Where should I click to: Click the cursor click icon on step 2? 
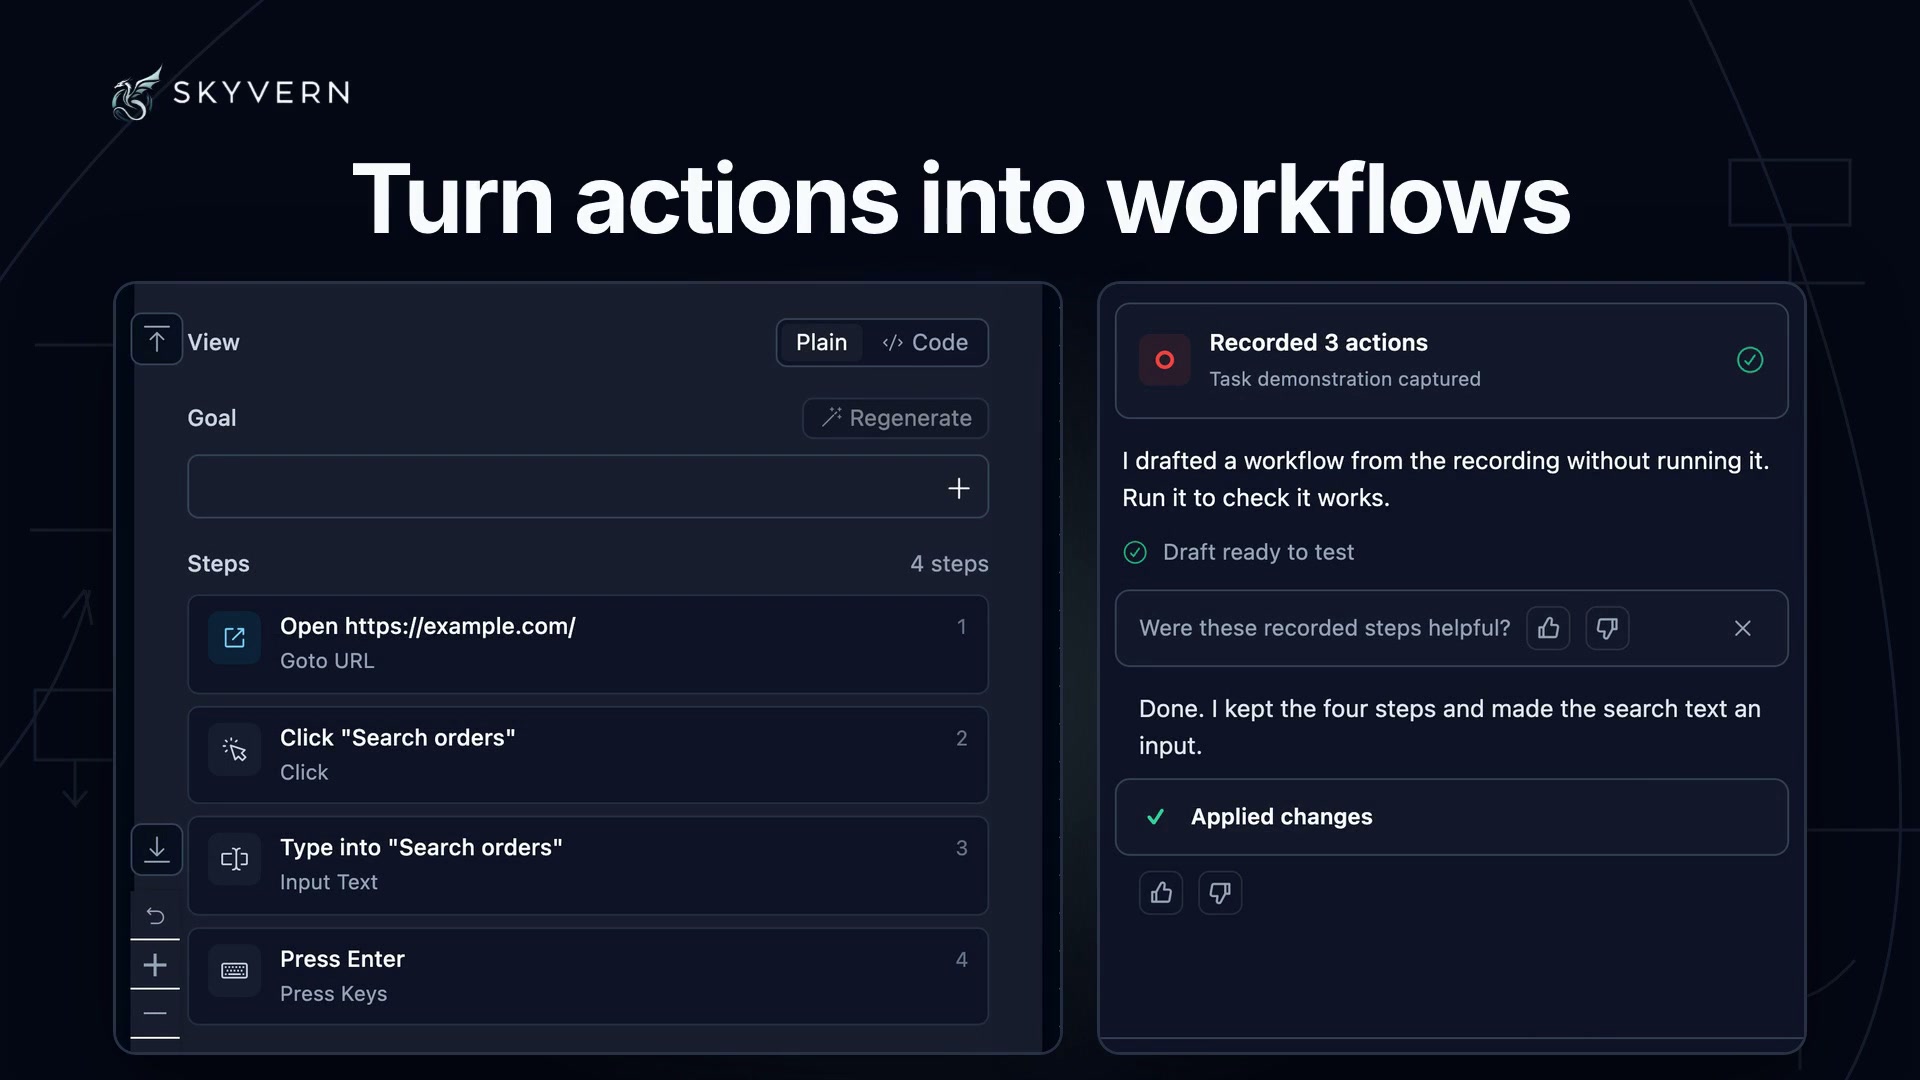tap(234, 749)
